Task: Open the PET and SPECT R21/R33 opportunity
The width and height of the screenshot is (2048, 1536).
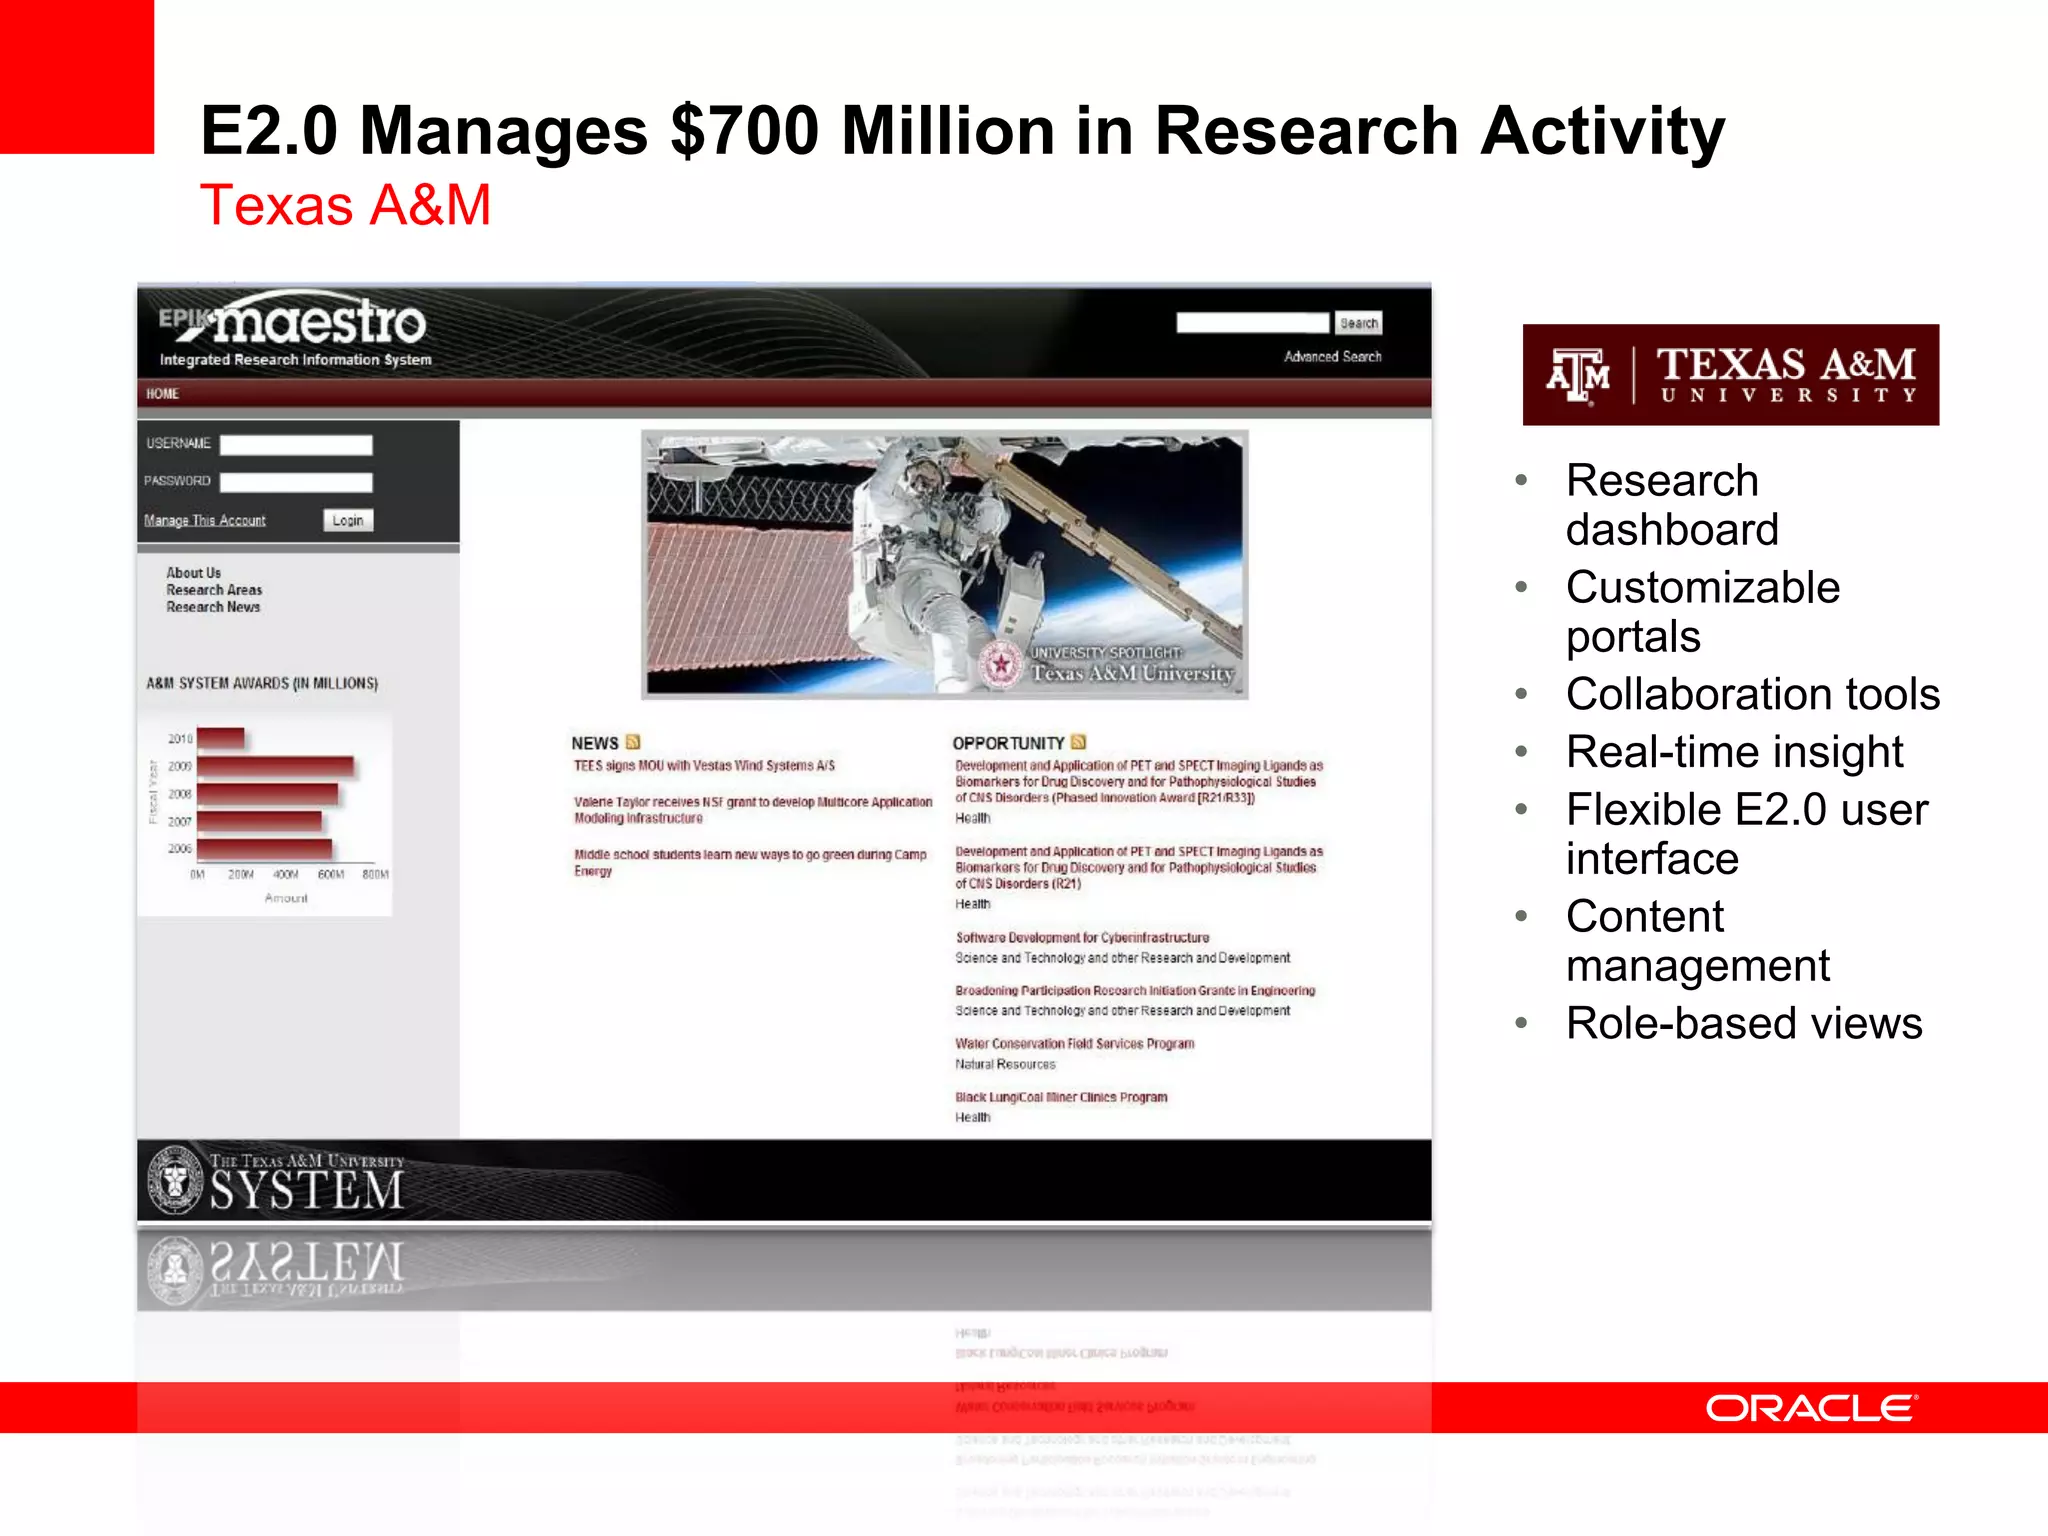Action: pos(1139,782)
